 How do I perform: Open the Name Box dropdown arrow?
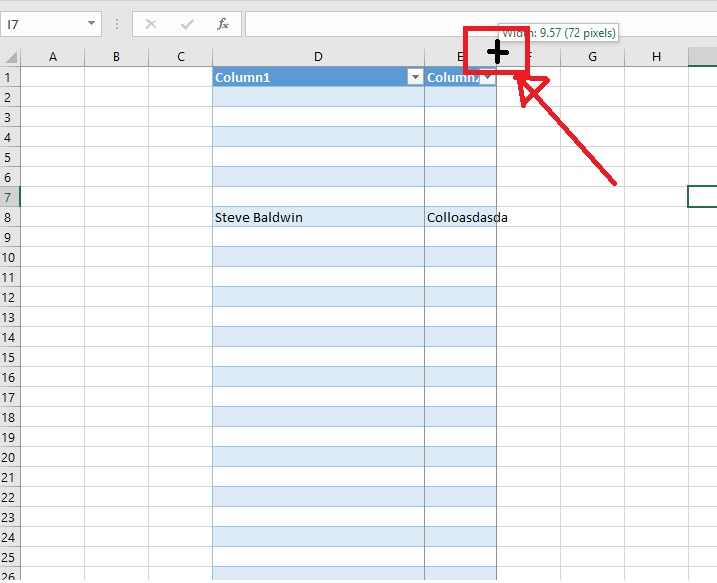[91, 23]
